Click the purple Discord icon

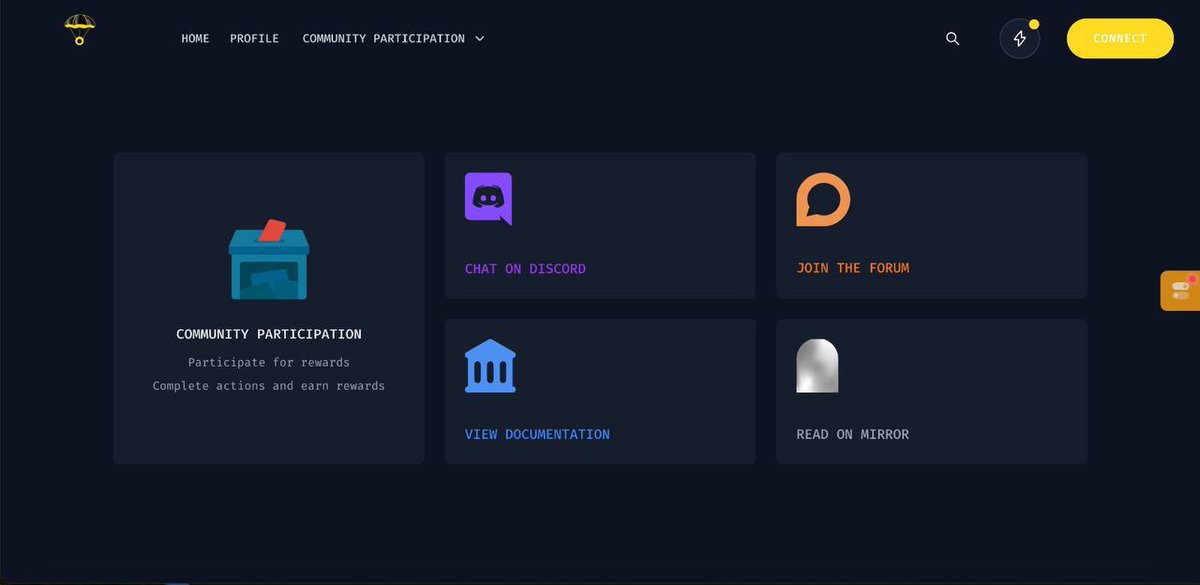coord(487,198)
